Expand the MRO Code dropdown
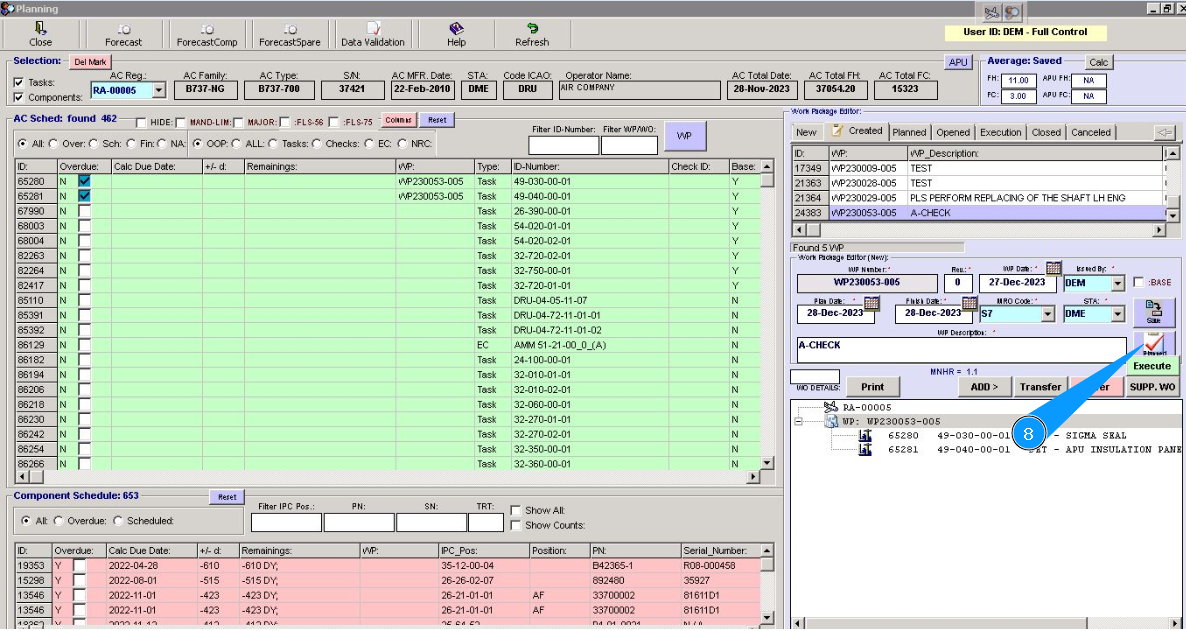The width and height of the screenshot is (1186, 631). coord(1047,314)
